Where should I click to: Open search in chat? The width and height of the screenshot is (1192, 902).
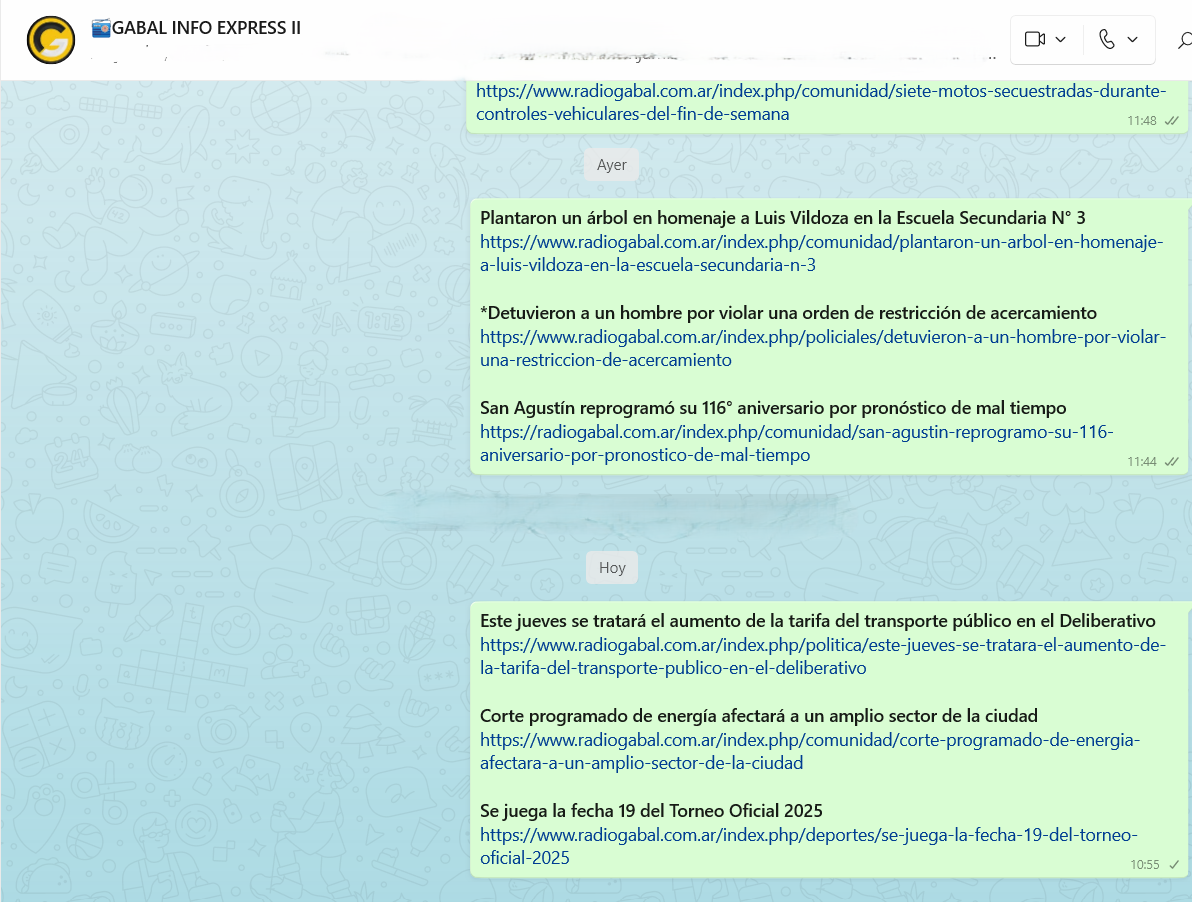click(1184, 40)
